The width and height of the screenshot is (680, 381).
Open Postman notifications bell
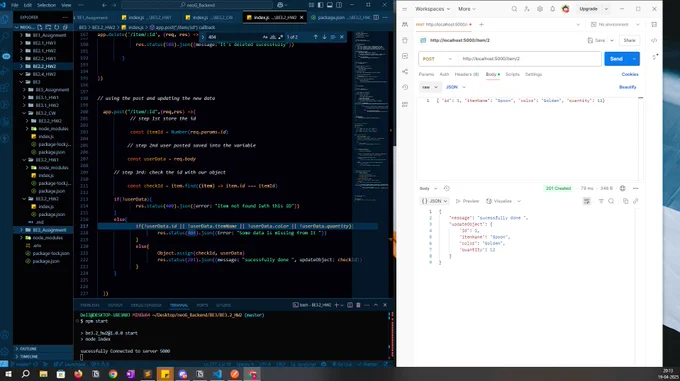(552, 9)
